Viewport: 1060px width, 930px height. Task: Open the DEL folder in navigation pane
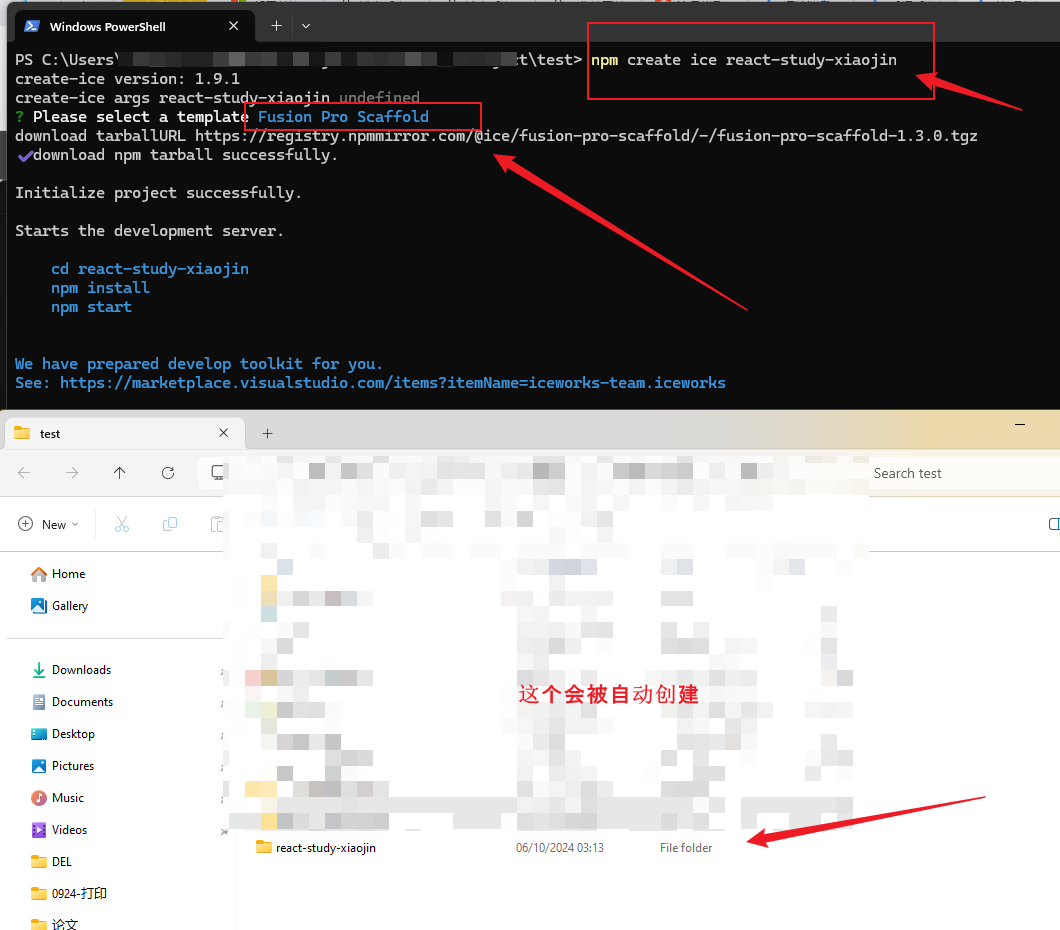coord(62,862)
